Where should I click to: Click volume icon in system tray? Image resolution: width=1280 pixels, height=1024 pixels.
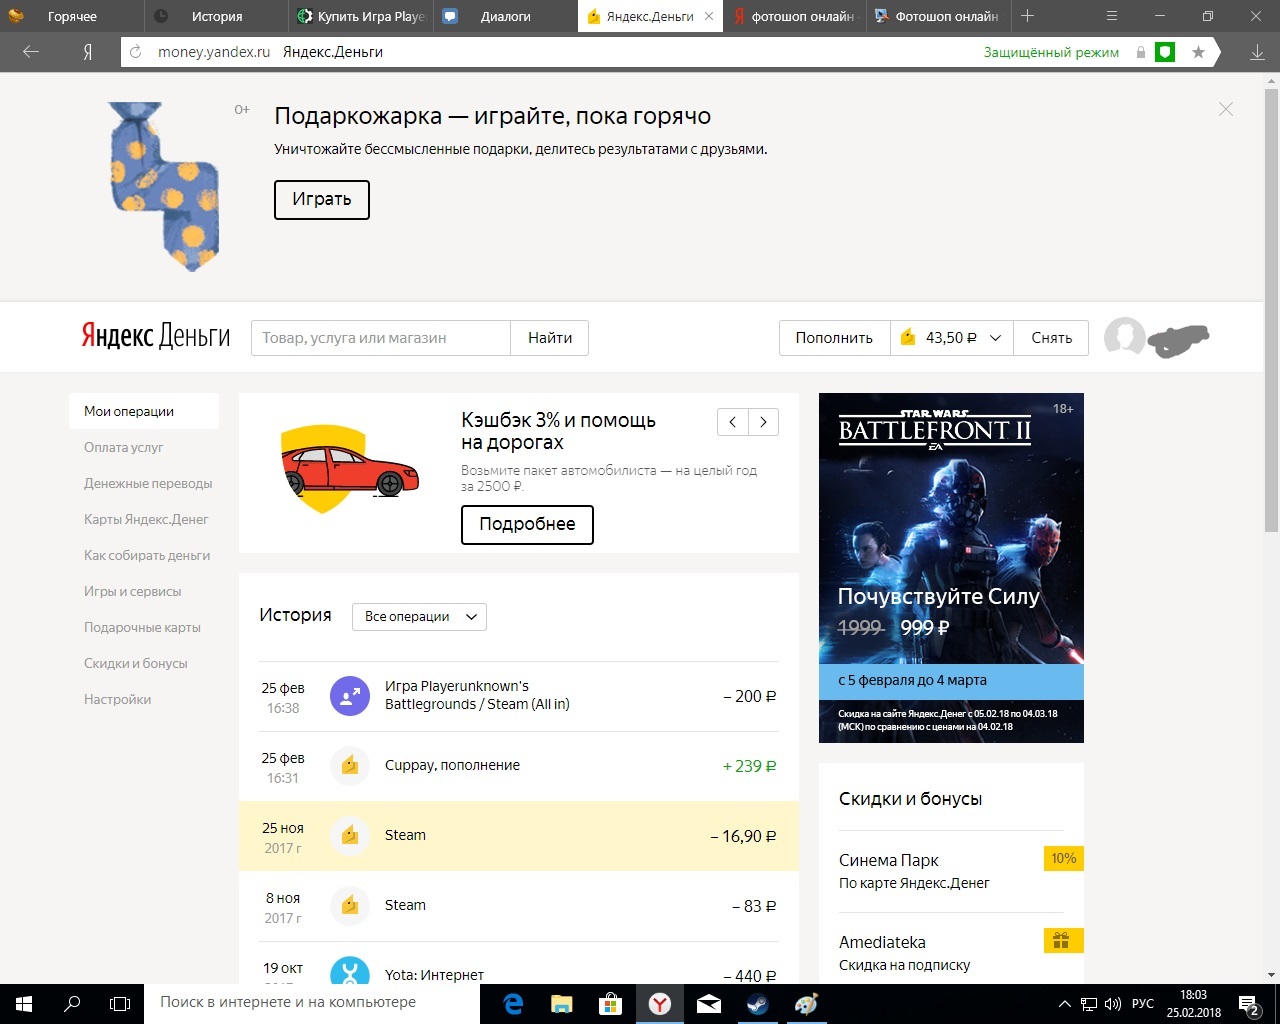pyautogui.click(x=1114, y=1004)
